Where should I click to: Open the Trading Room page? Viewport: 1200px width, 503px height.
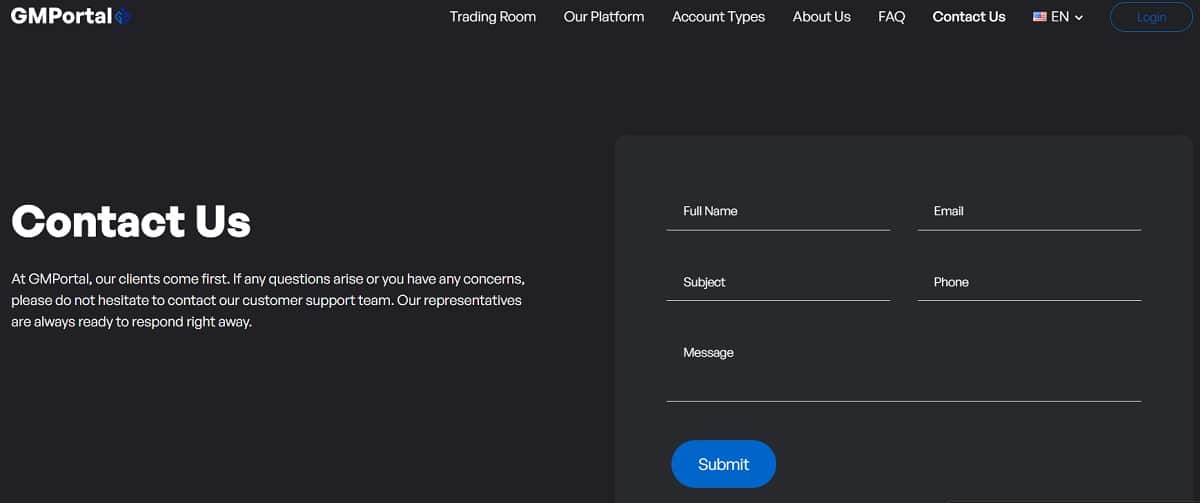pyautogui.click(x=492, y=17)
